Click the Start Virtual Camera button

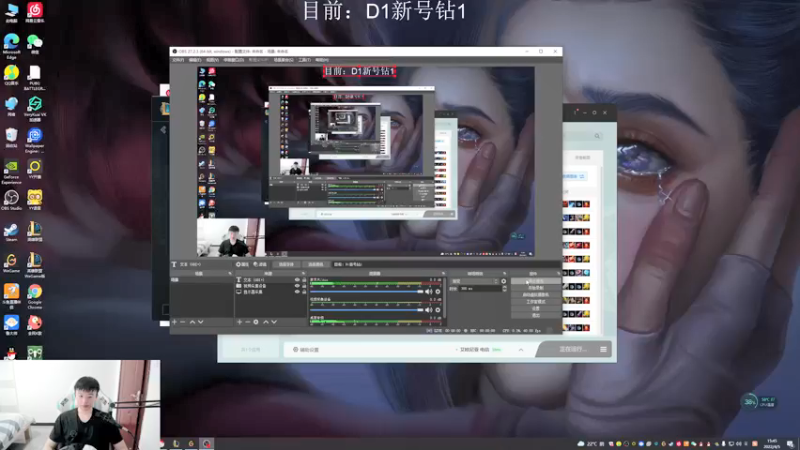535,294
